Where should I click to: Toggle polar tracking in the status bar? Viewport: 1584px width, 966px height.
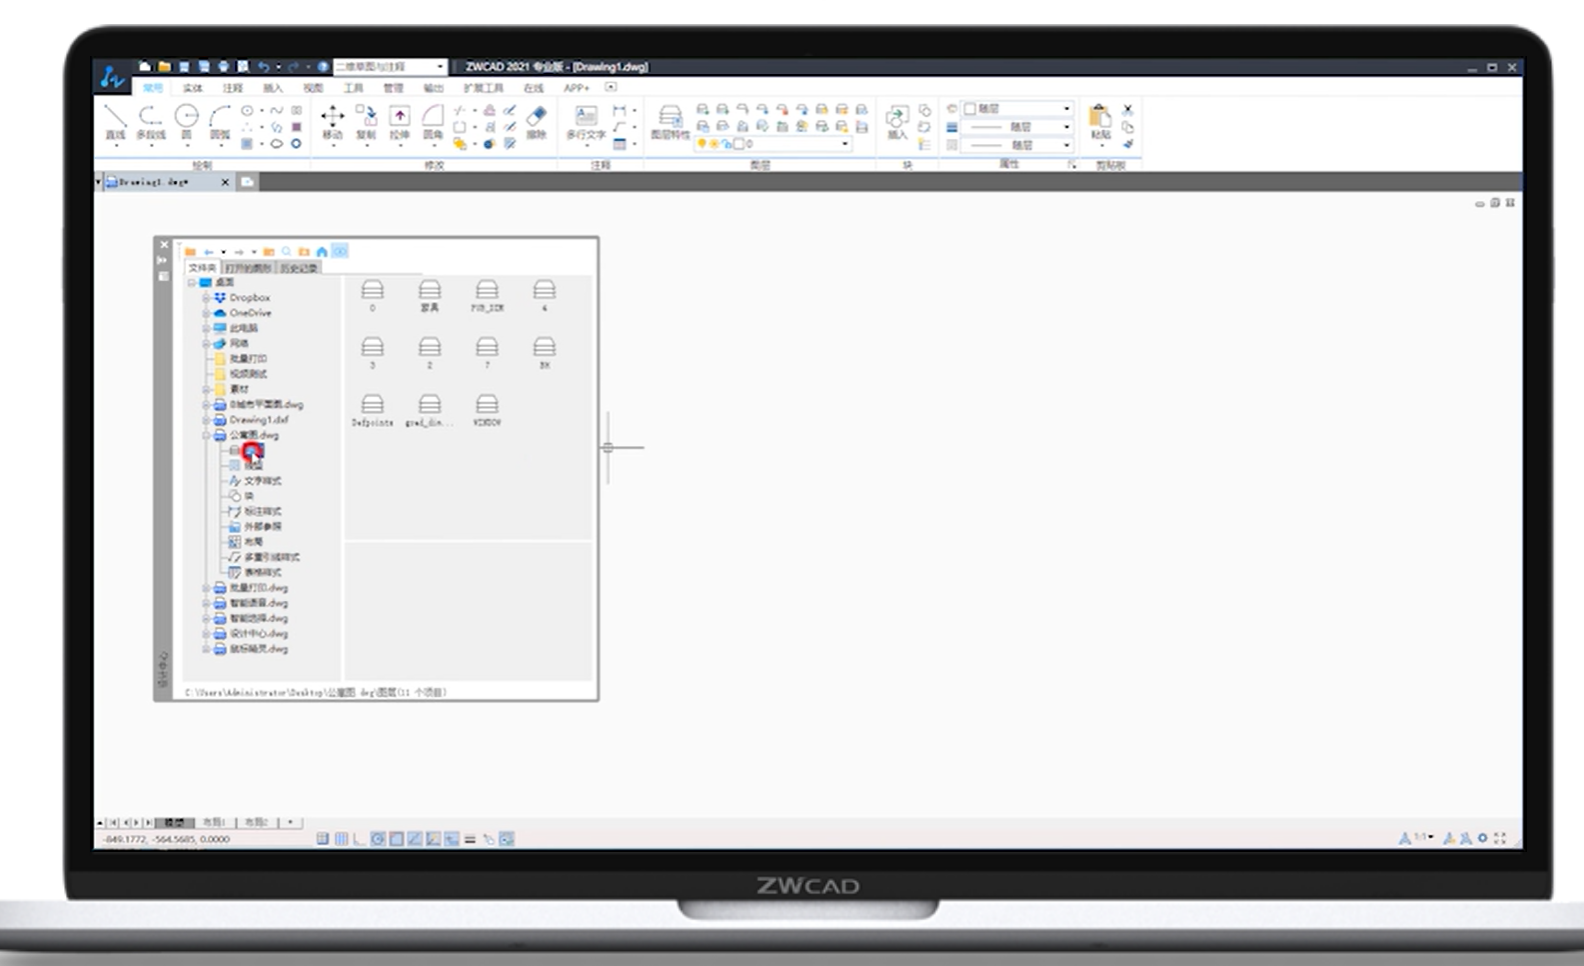click(378, 839)
